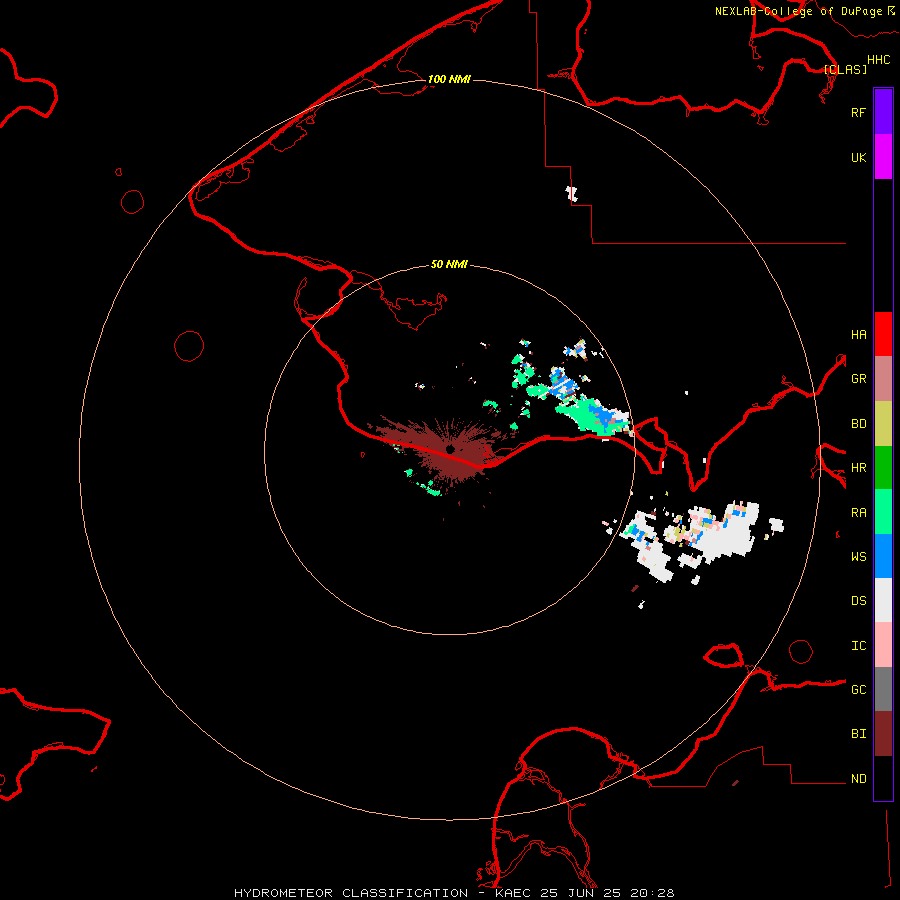The height and width of the screenshot is (900, 900).
Task: Click the '100 NMI' range ring label
Action: (449, 79)
